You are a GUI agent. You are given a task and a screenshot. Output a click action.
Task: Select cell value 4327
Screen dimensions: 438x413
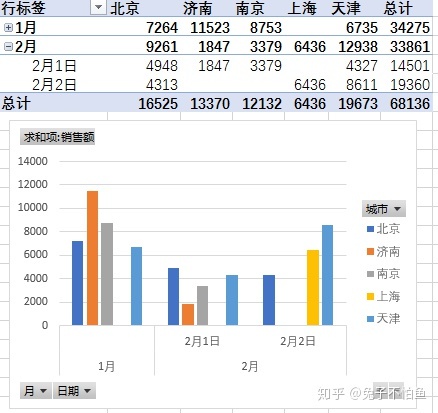coord(362,66)
